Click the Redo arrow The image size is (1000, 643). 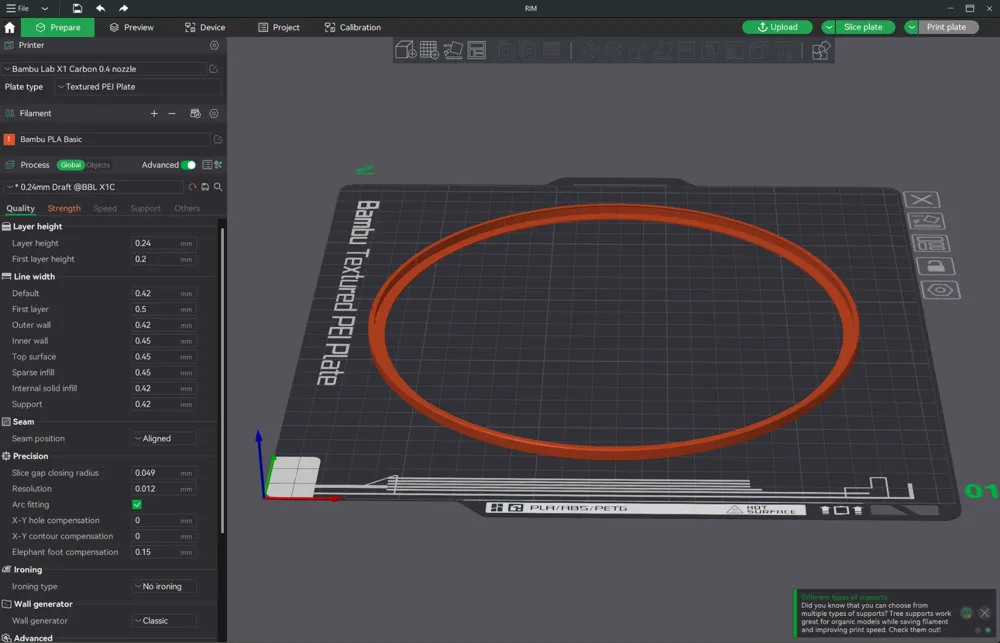point(123,8)
